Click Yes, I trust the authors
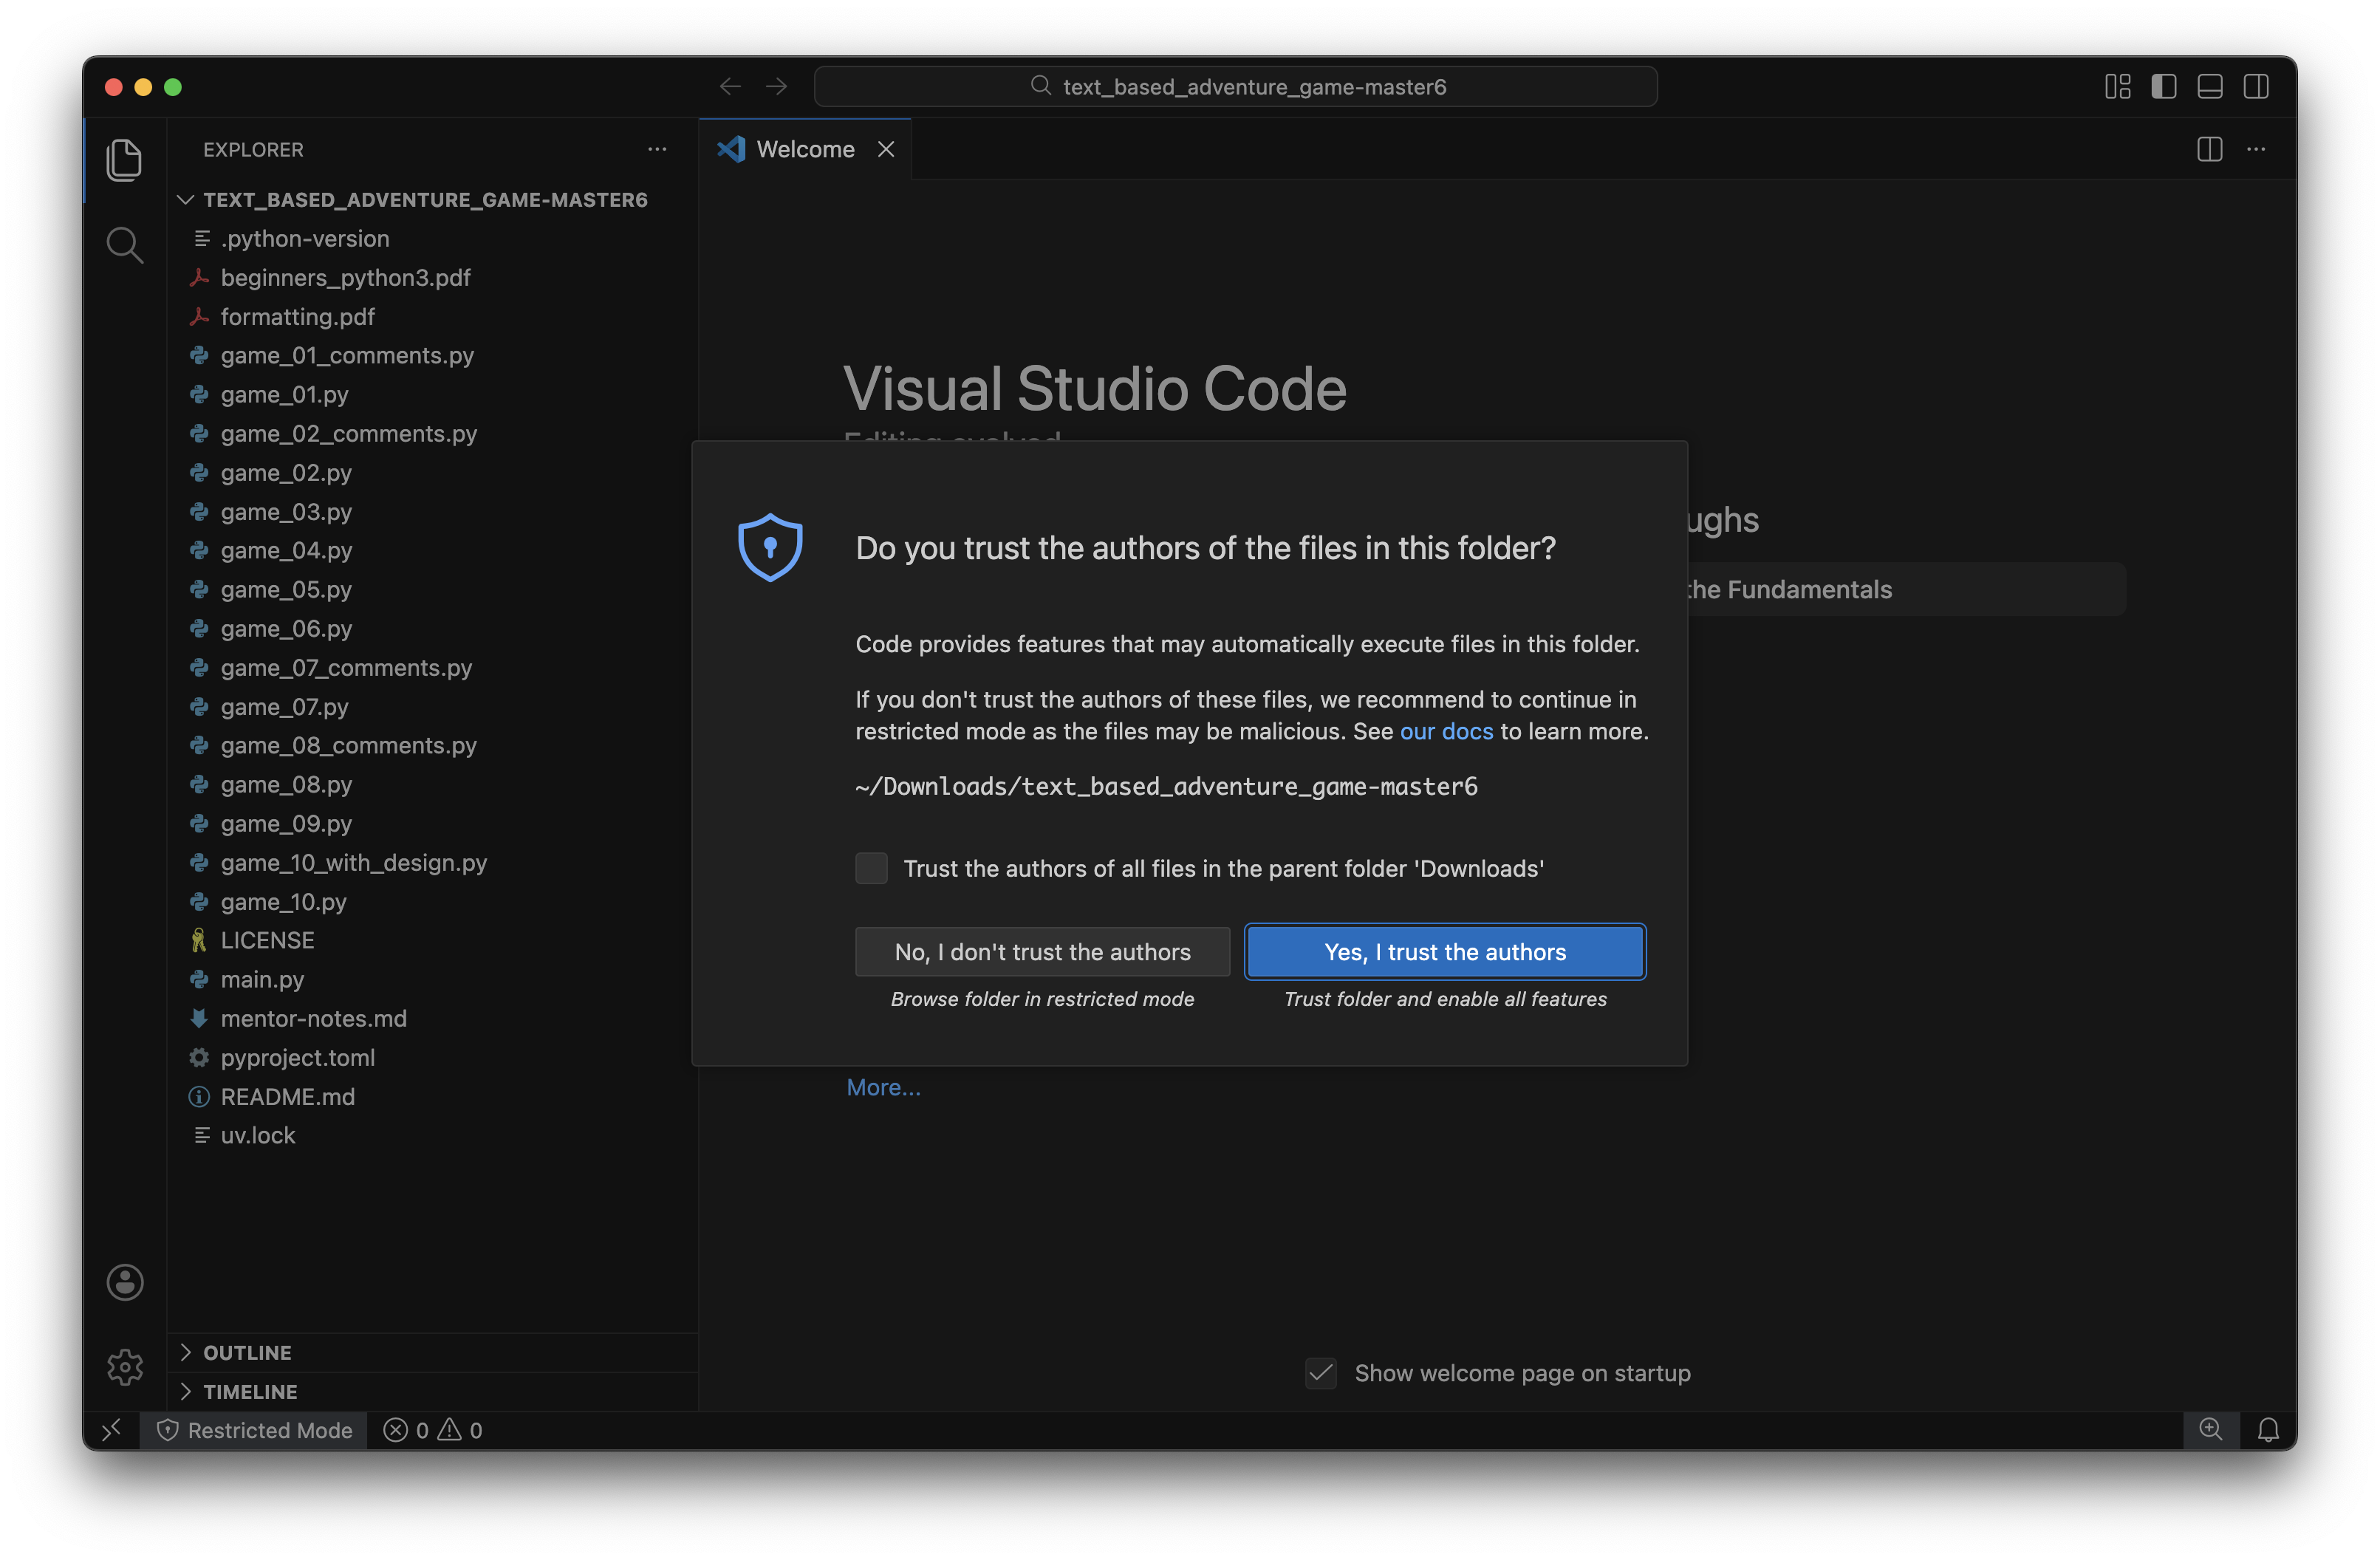Viewport: 2380px width, 1560px height. (1445, 952)
